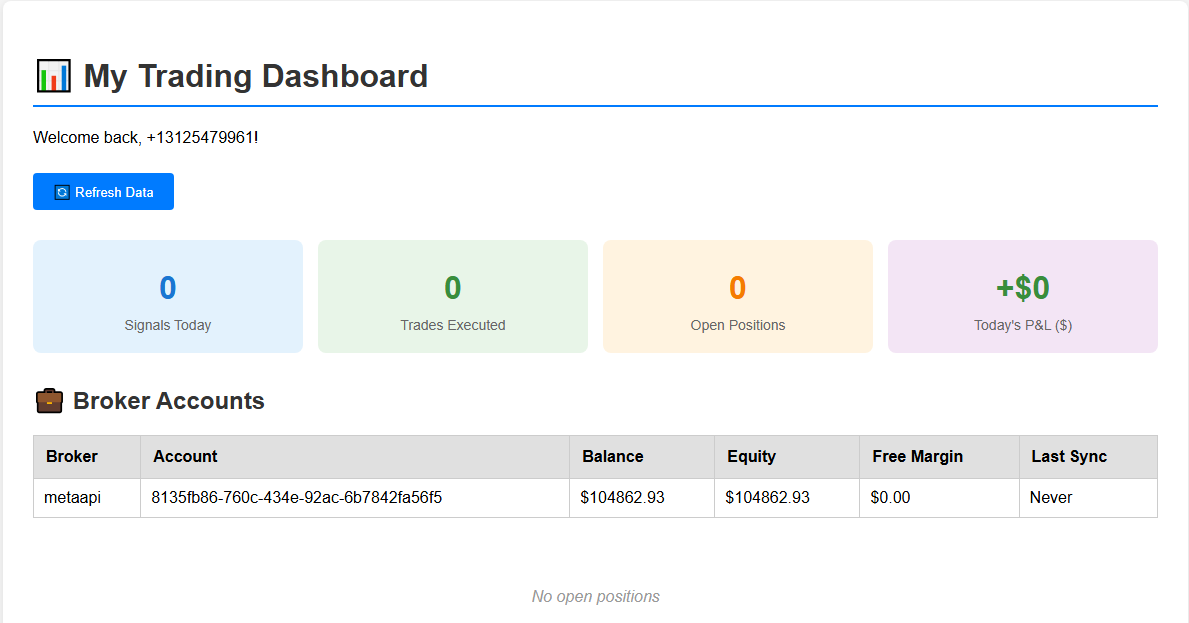The height and width of the screenshot is (623, 1189).
Task: Click the Last Sync column header
Action: tap(1066, 456)
